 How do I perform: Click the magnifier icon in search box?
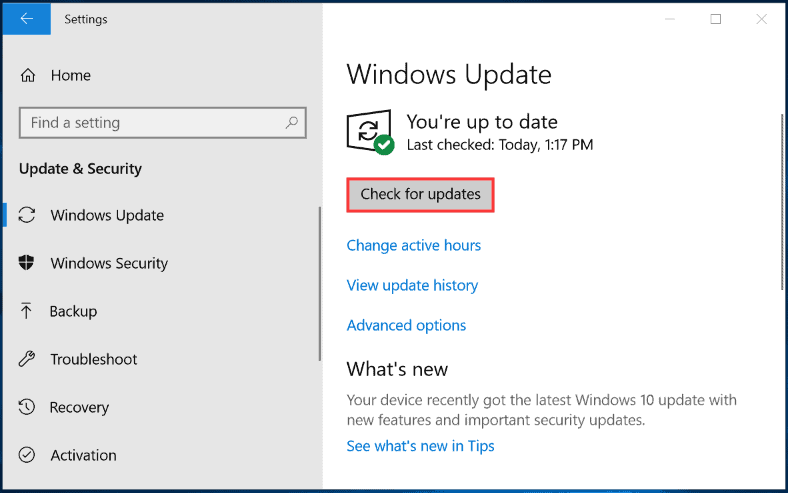click(291, 123)
